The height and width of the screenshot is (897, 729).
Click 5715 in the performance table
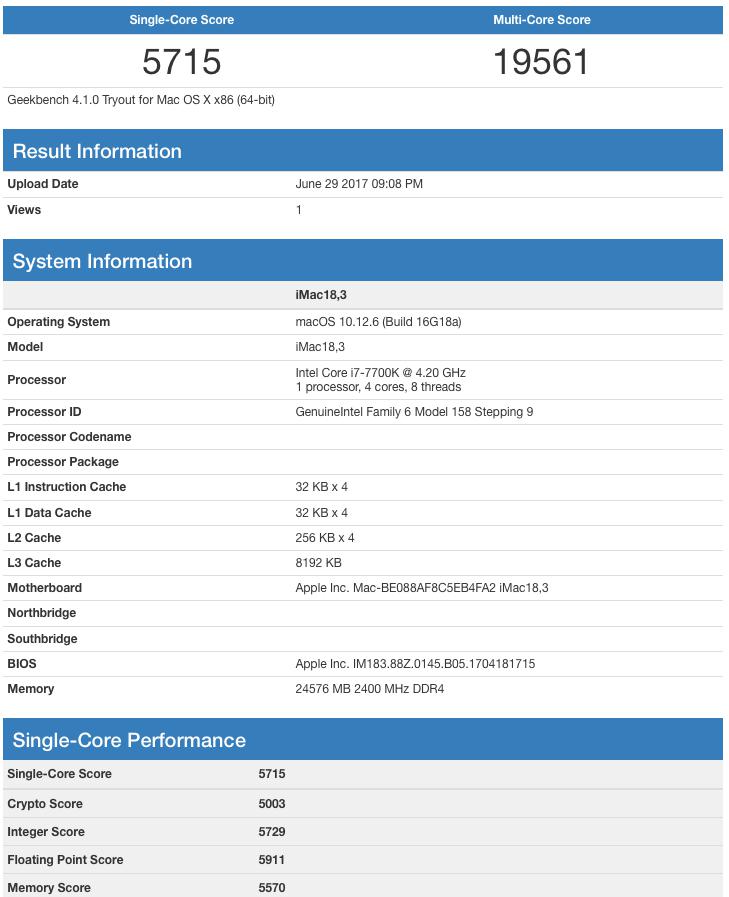(272, 773)
